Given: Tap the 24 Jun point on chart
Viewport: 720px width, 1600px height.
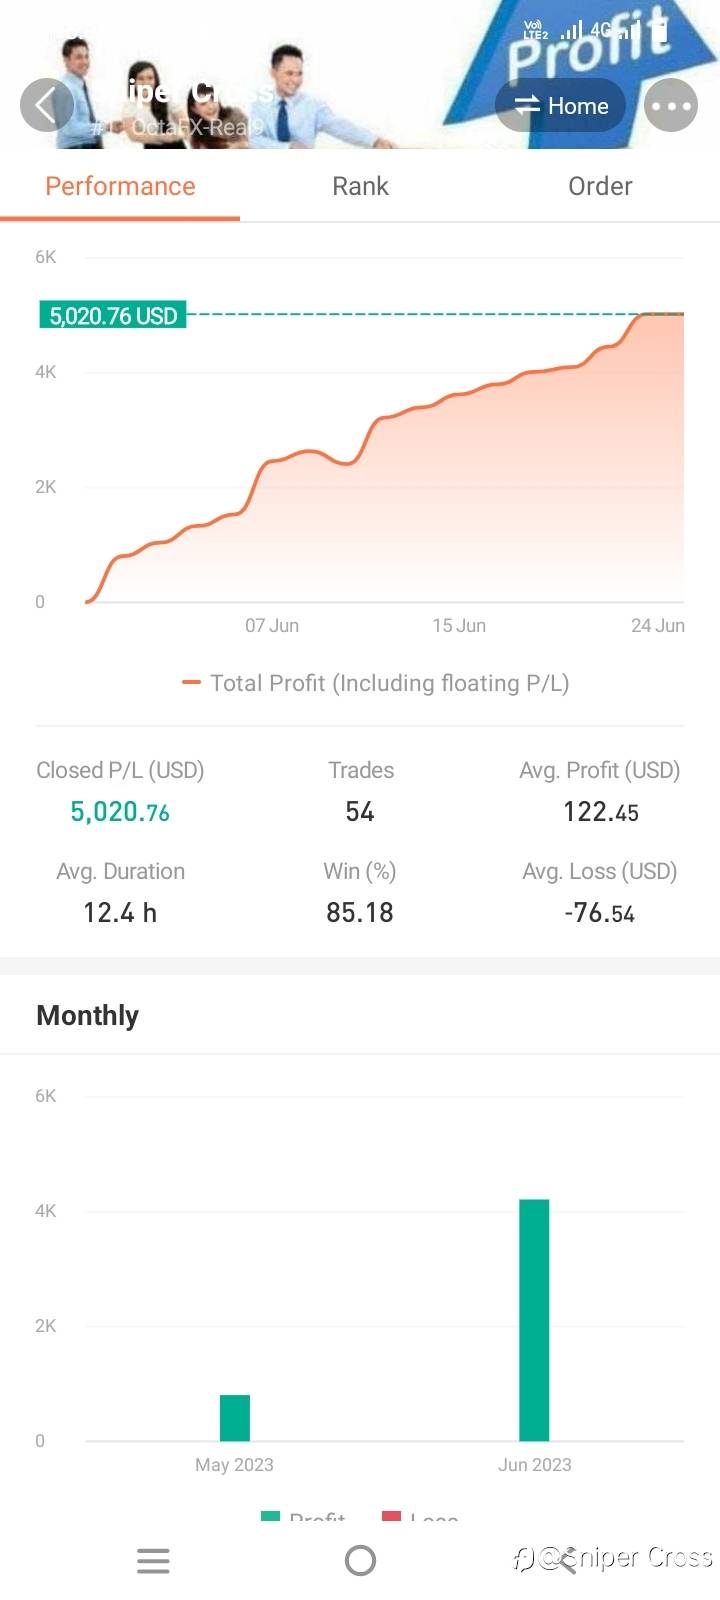Looking at the screenshot, I should tap(680, 315).
